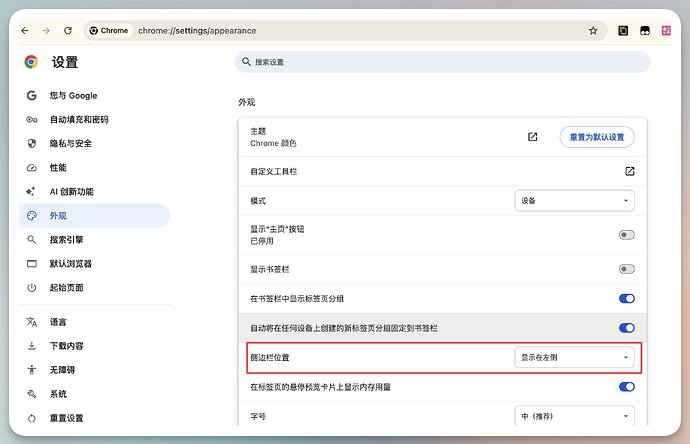The height and width of the screenshot is (444, 690).
Task: Click the shield icon for privacy
Action: (x=32, y=143)
